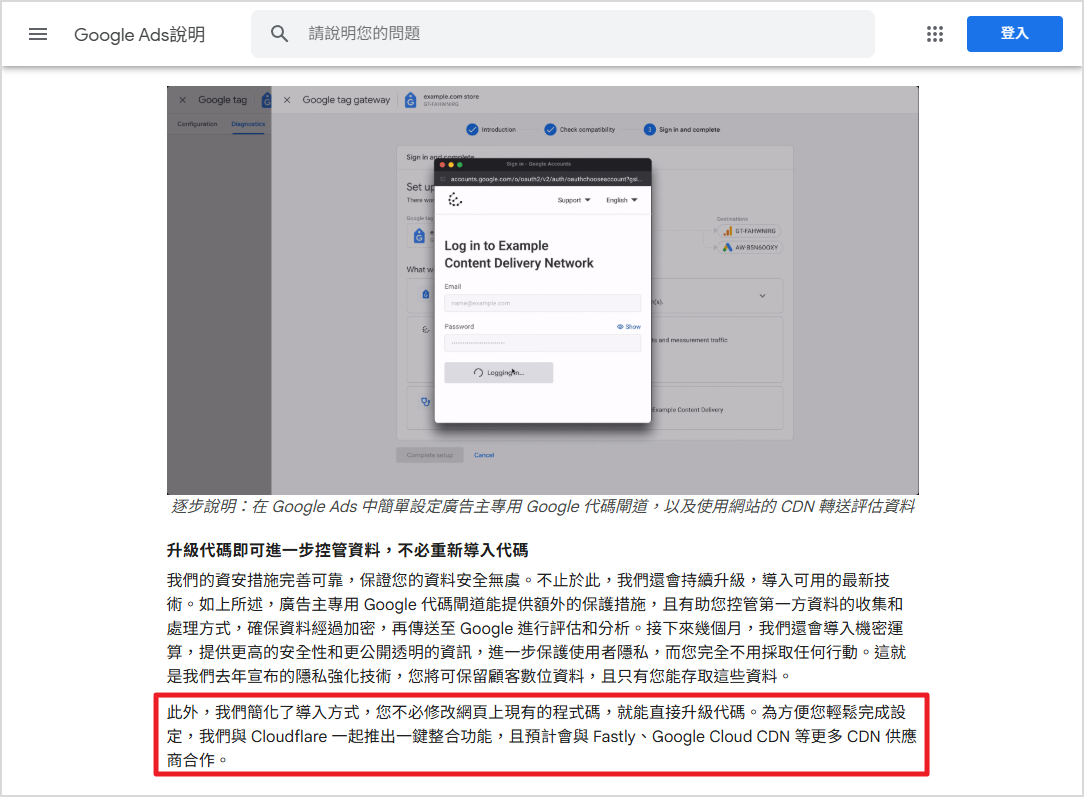This screenshot has height=797, width=1084.
Task: Click the caption starting 逐步說明
Action: 543,507
